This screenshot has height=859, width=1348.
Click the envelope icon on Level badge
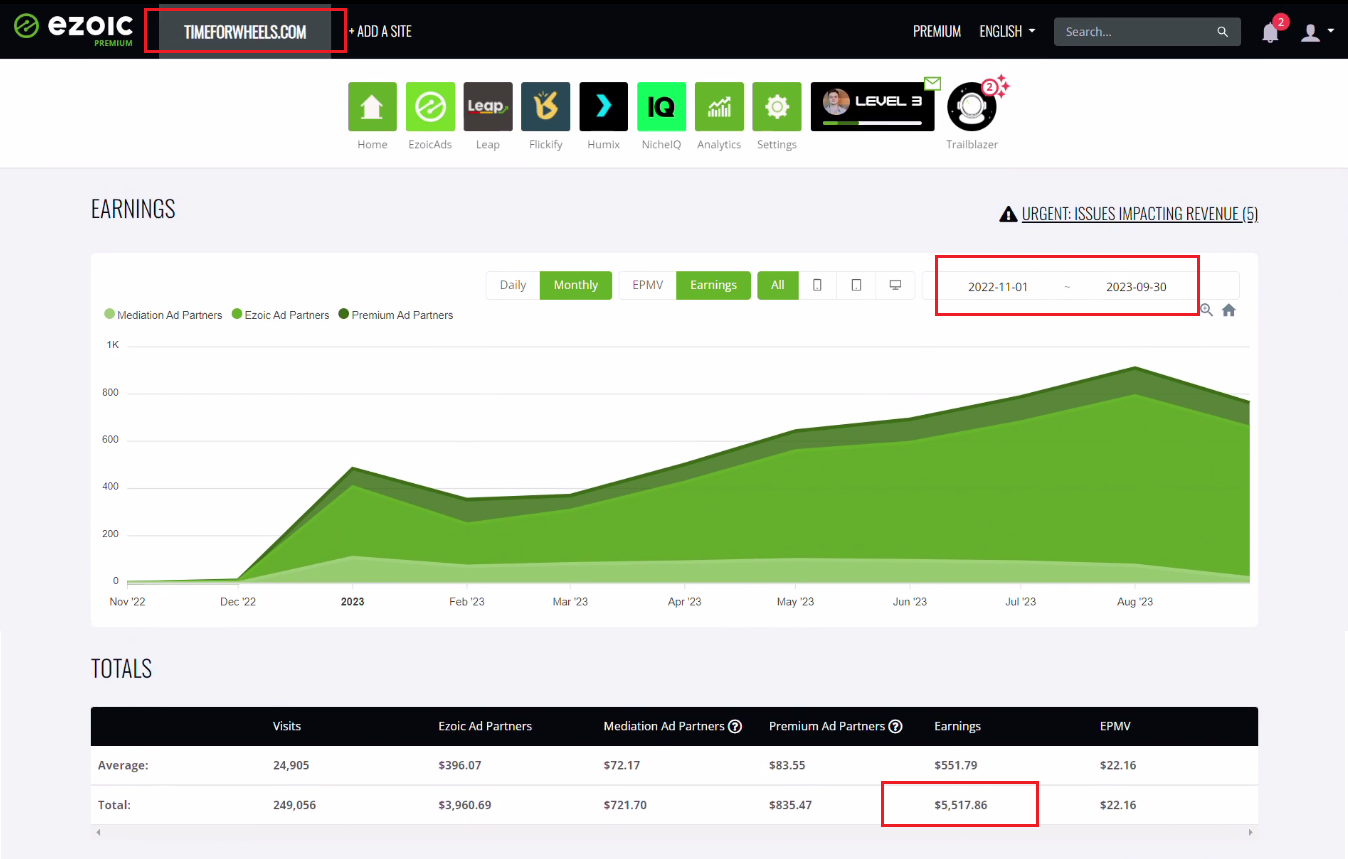tap(932, 83)
